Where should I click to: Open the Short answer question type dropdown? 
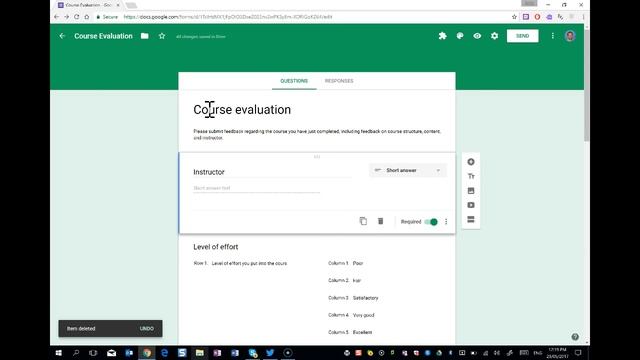tap(408, 170)
